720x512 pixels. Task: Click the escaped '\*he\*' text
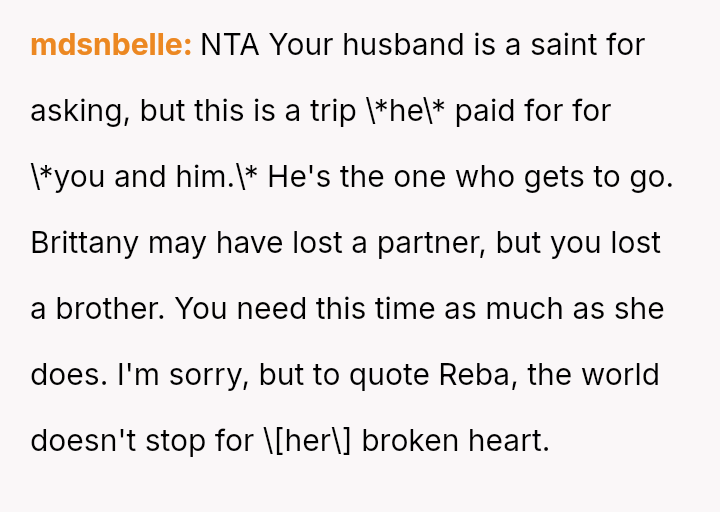(x=406, y=111)
